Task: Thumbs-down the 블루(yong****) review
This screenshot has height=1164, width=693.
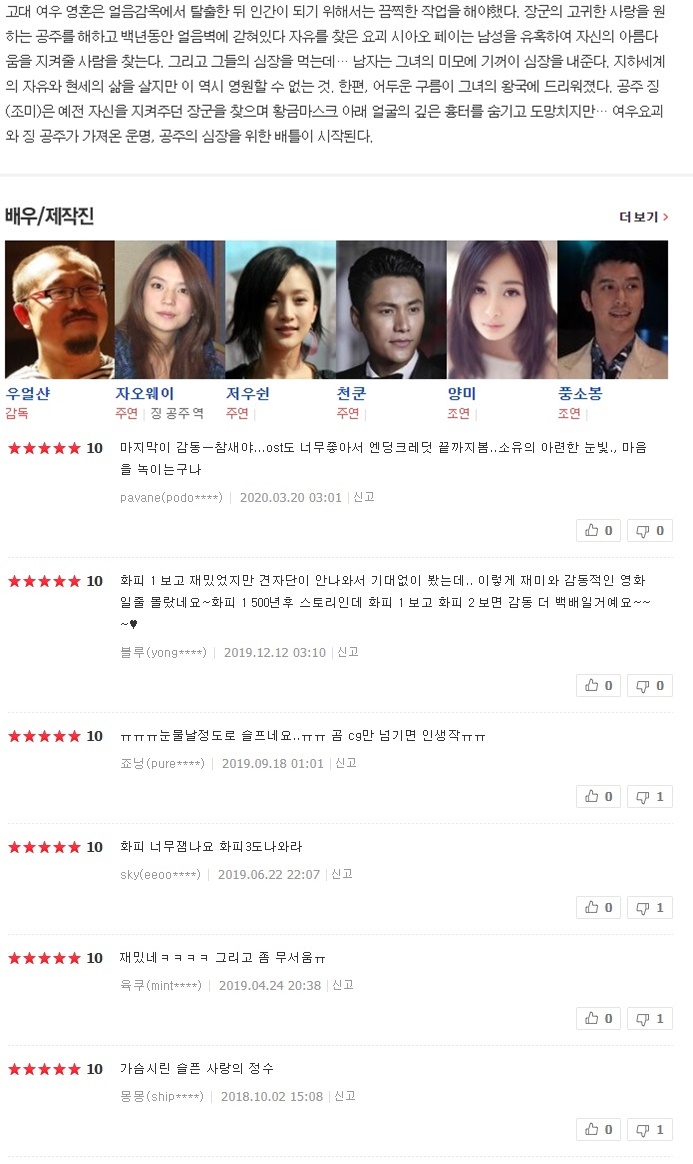Action: (650, 686)
